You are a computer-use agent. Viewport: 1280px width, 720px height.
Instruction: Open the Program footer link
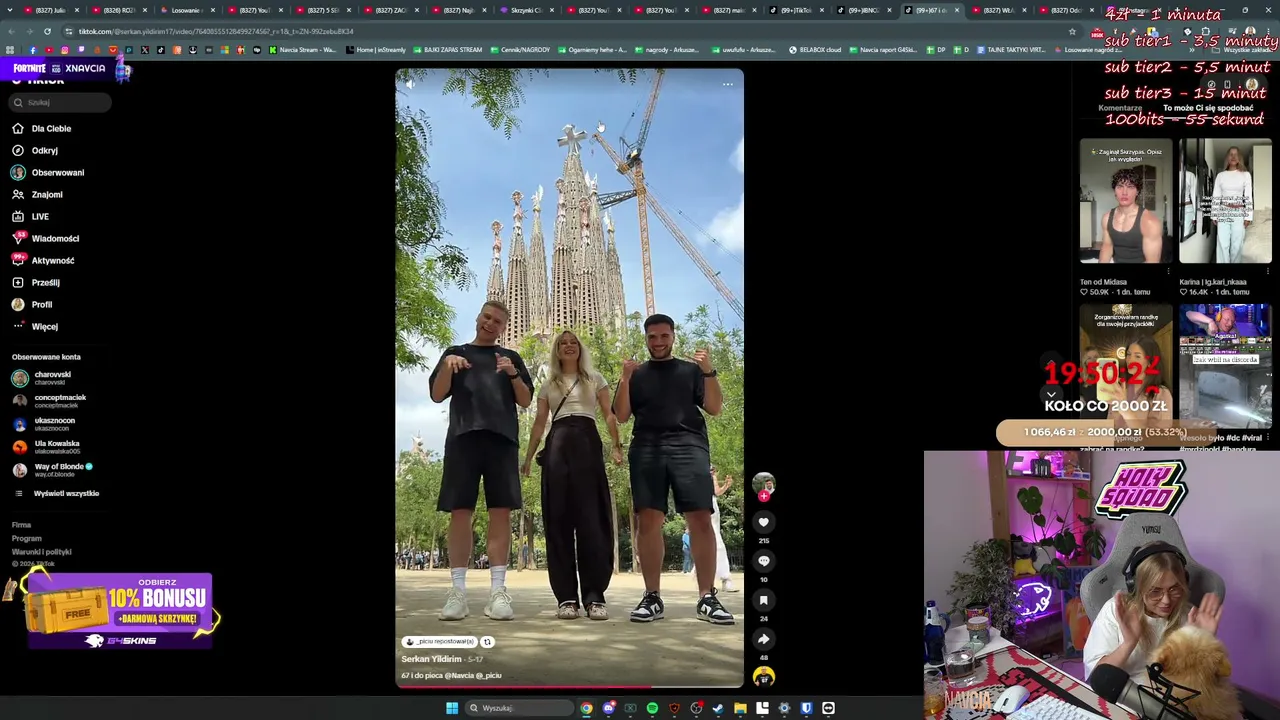click(27, 538)
